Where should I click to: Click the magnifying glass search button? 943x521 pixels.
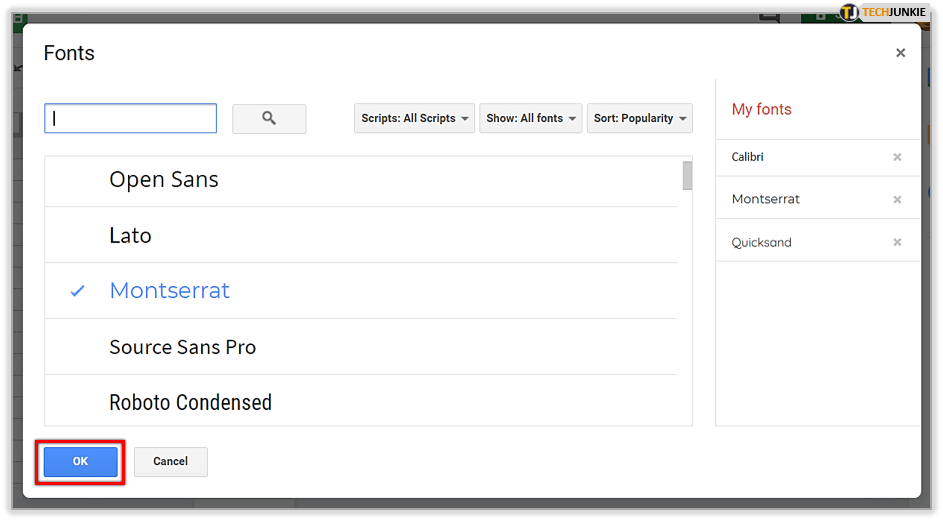[x=269, y=118]
